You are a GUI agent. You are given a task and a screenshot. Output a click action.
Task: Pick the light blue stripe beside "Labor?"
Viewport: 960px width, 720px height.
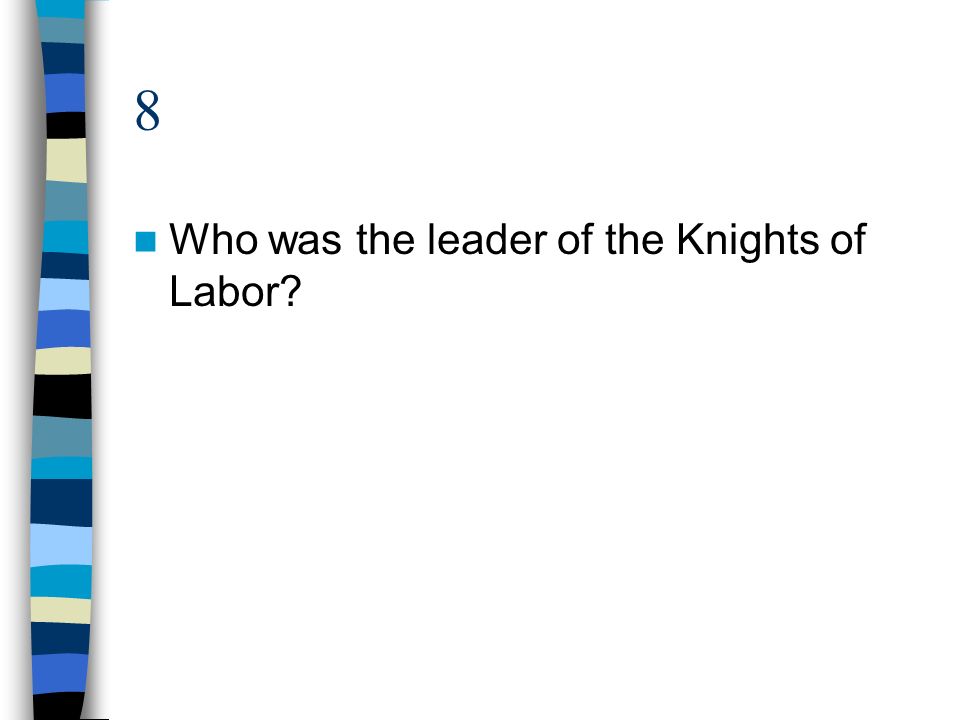(64, 295)
